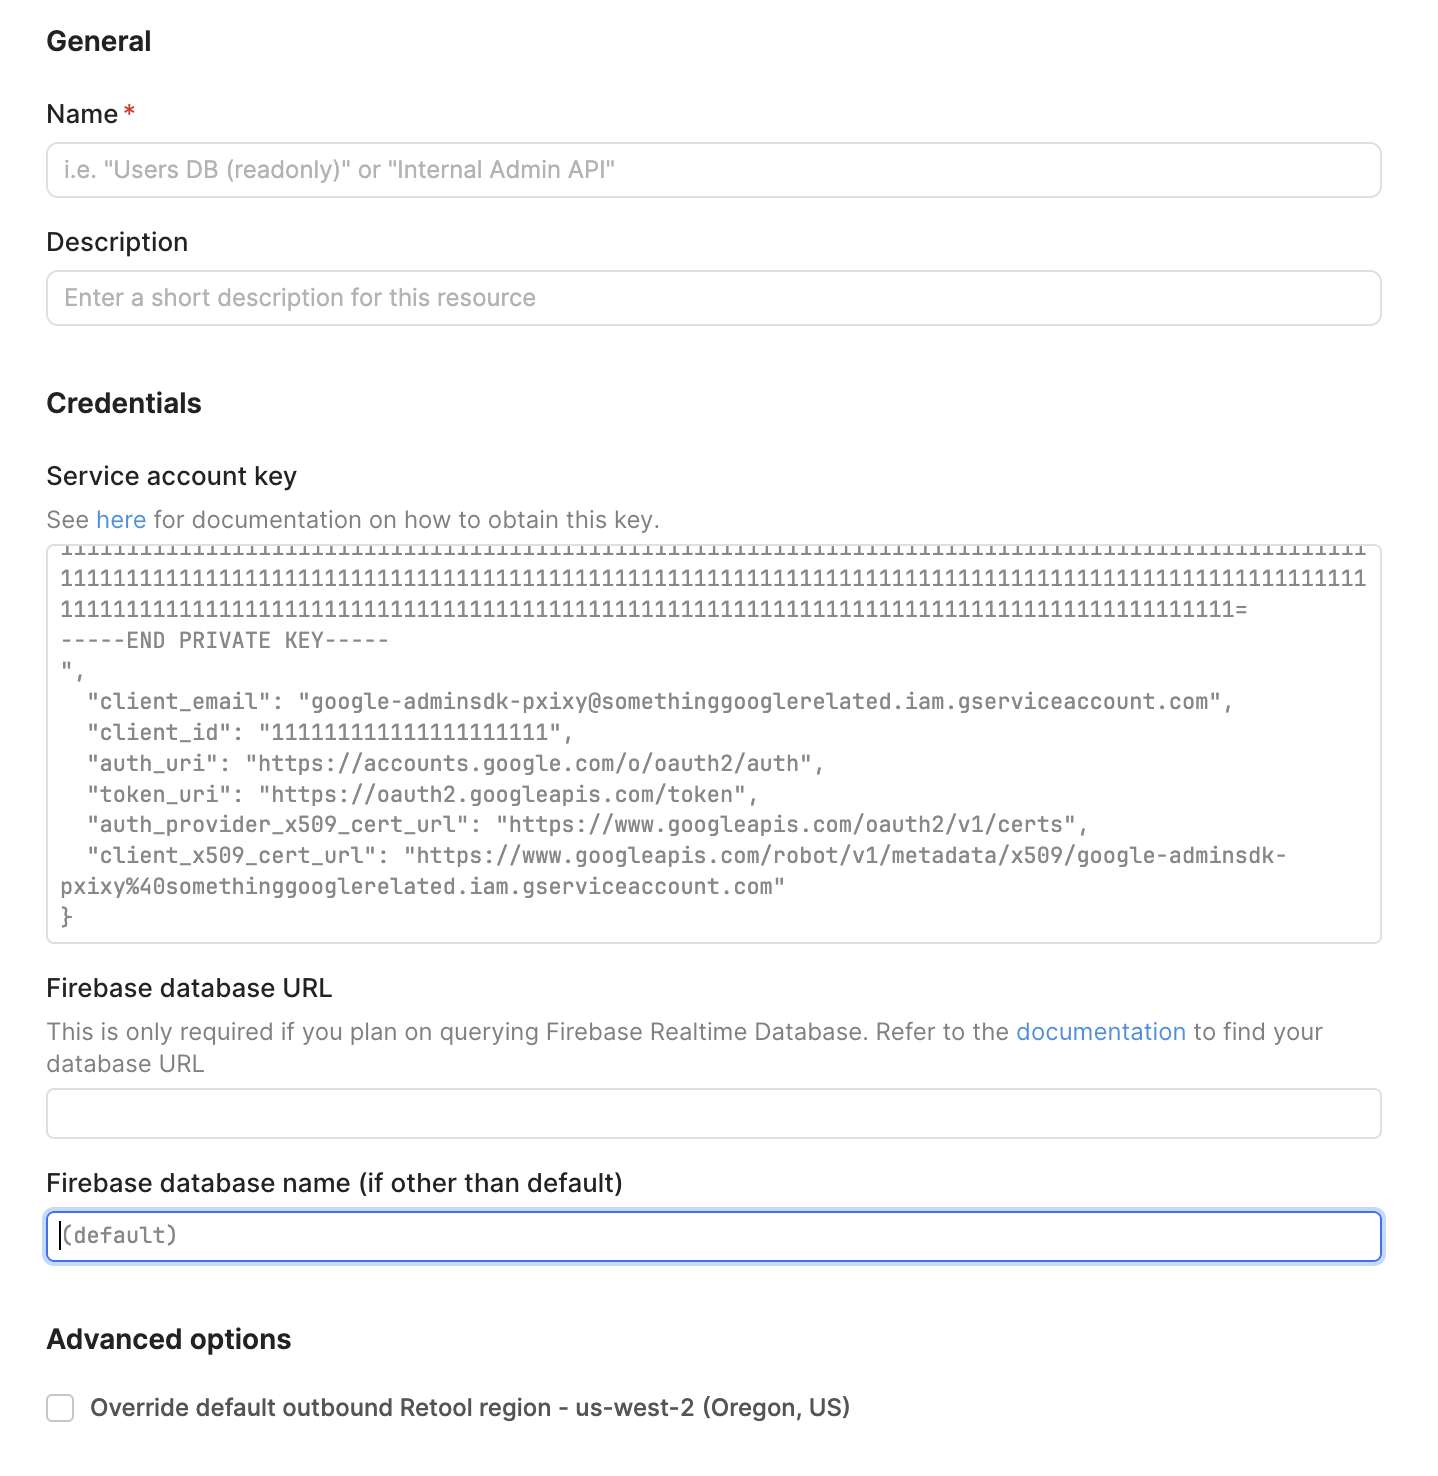Click the client_id line in key JSON
1438x1476 pixels.
(330, 733)
